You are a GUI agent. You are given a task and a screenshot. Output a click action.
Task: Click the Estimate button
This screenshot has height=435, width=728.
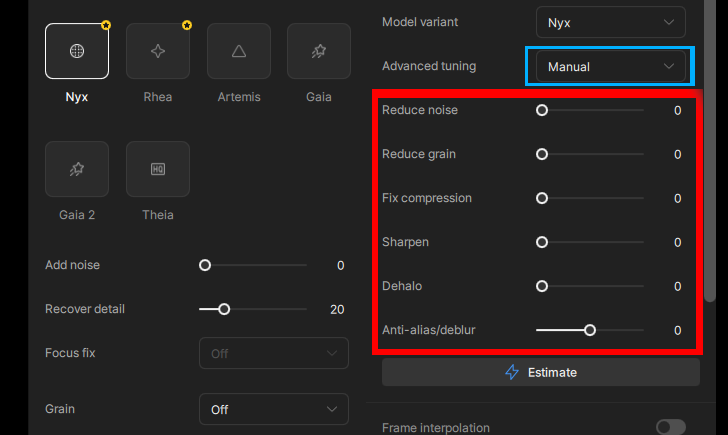541,372
